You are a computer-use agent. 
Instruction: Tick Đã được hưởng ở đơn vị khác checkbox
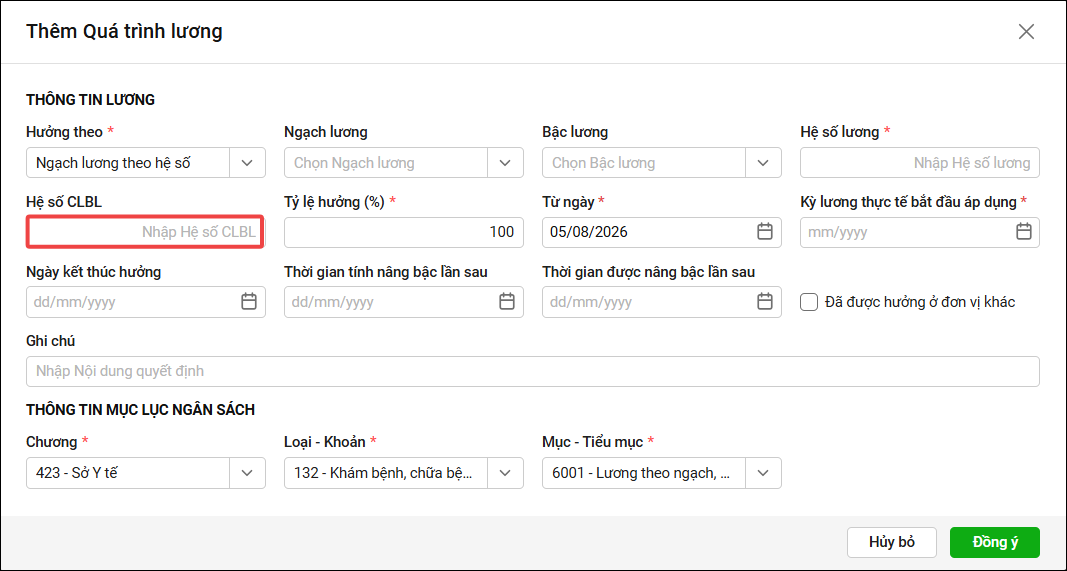(x=809, y=302)
